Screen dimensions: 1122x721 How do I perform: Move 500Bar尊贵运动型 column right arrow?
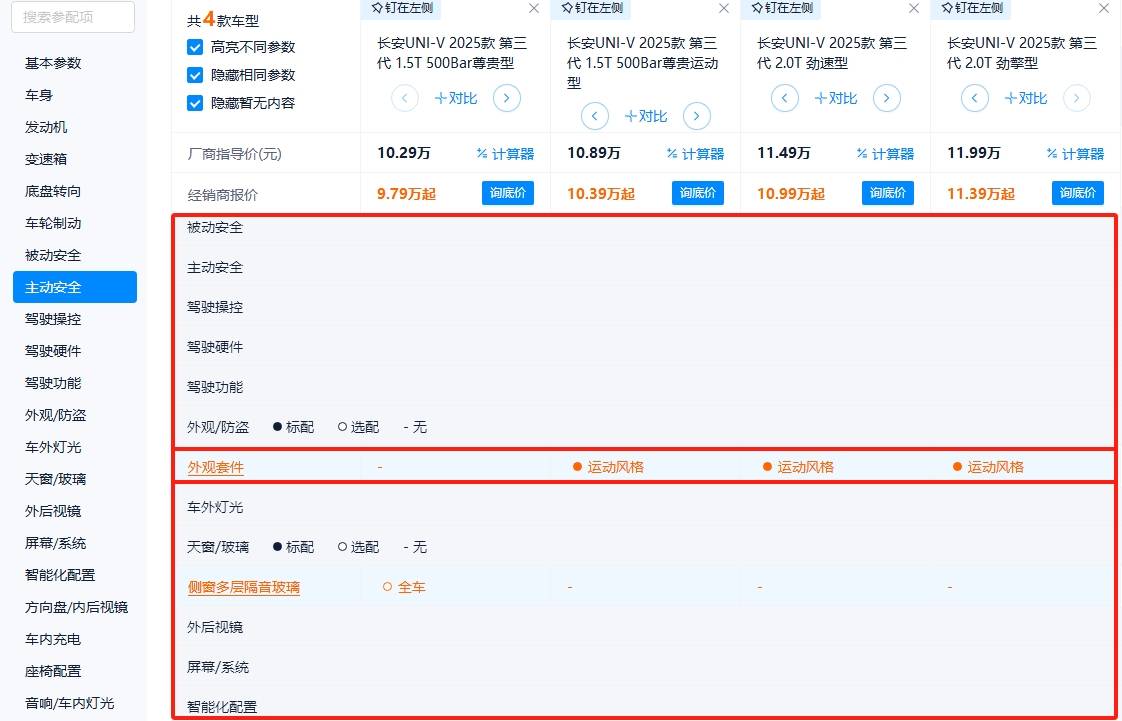(x=696, y=116)
